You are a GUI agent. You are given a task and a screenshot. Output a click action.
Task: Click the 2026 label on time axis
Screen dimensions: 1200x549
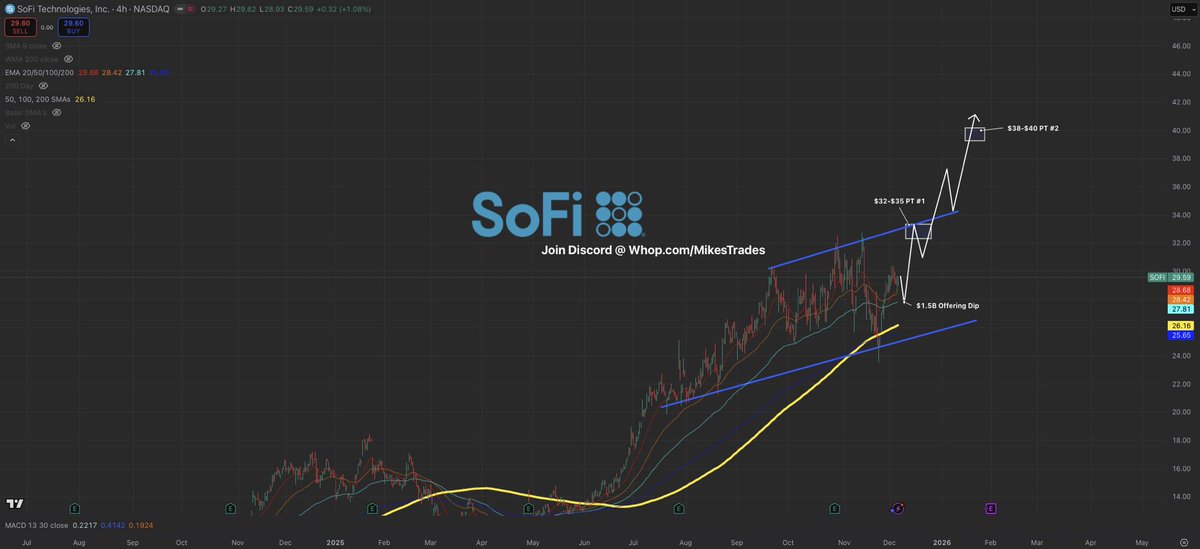click(x=942, y=541)
